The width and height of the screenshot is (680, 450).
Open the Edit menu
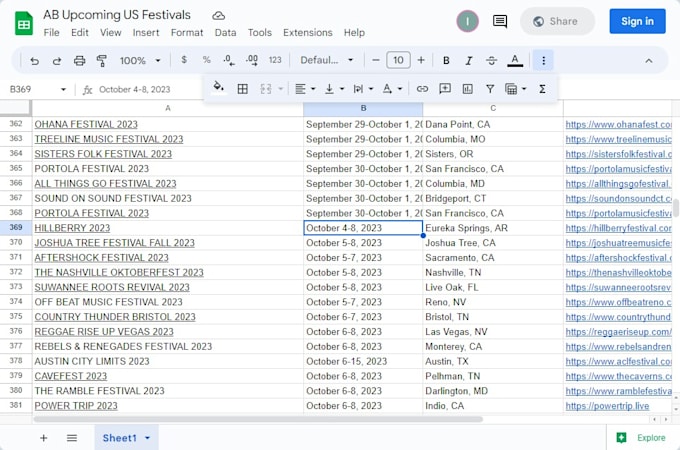(80, 33)
